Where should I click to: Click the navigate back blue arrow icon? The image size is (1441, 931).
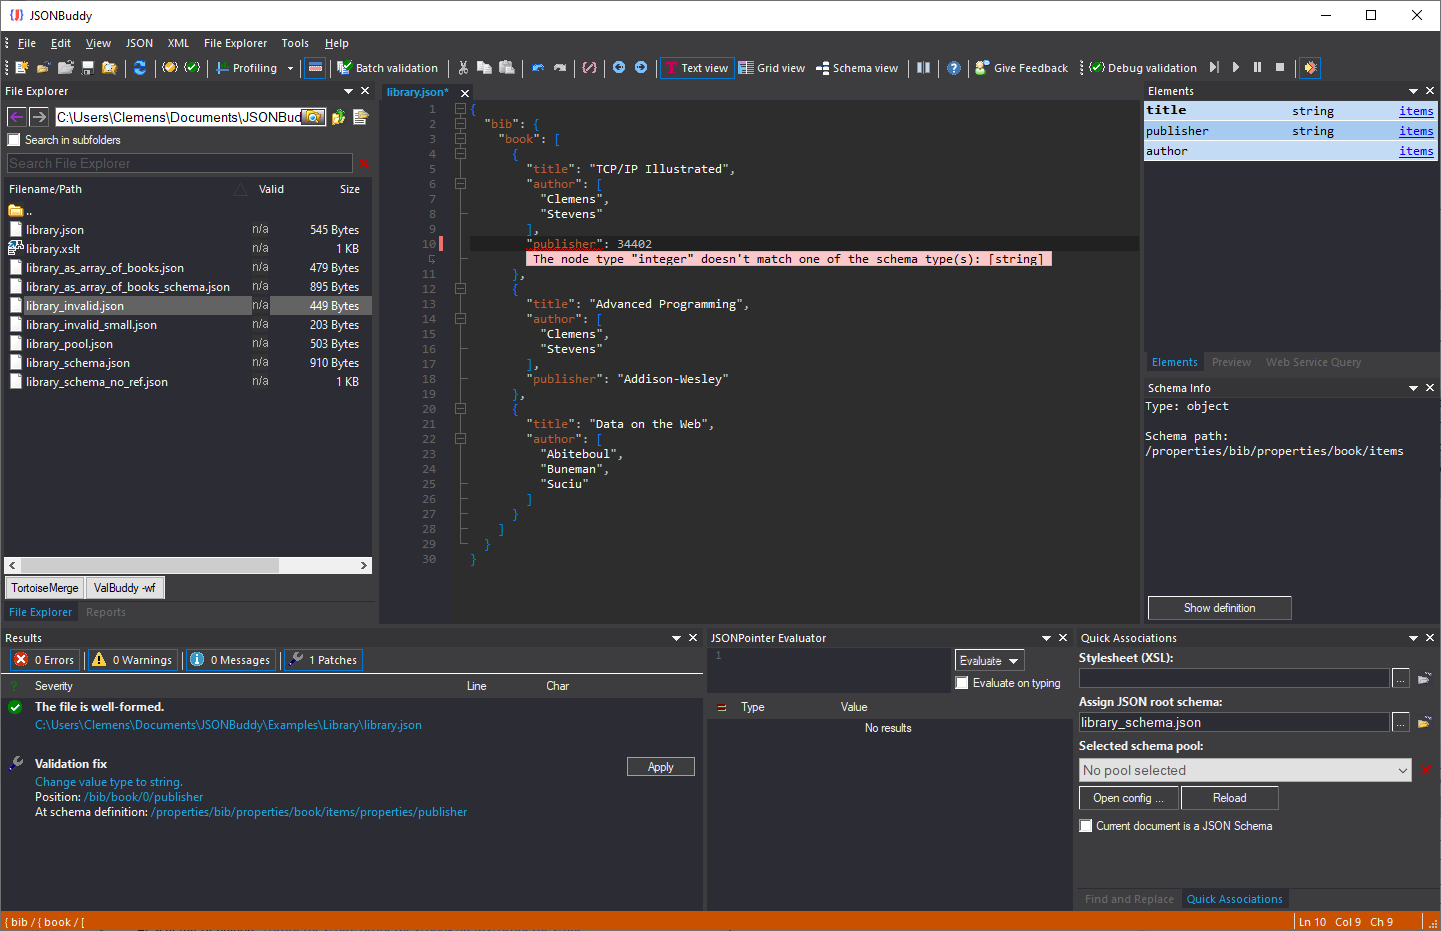tap(619, 68)
